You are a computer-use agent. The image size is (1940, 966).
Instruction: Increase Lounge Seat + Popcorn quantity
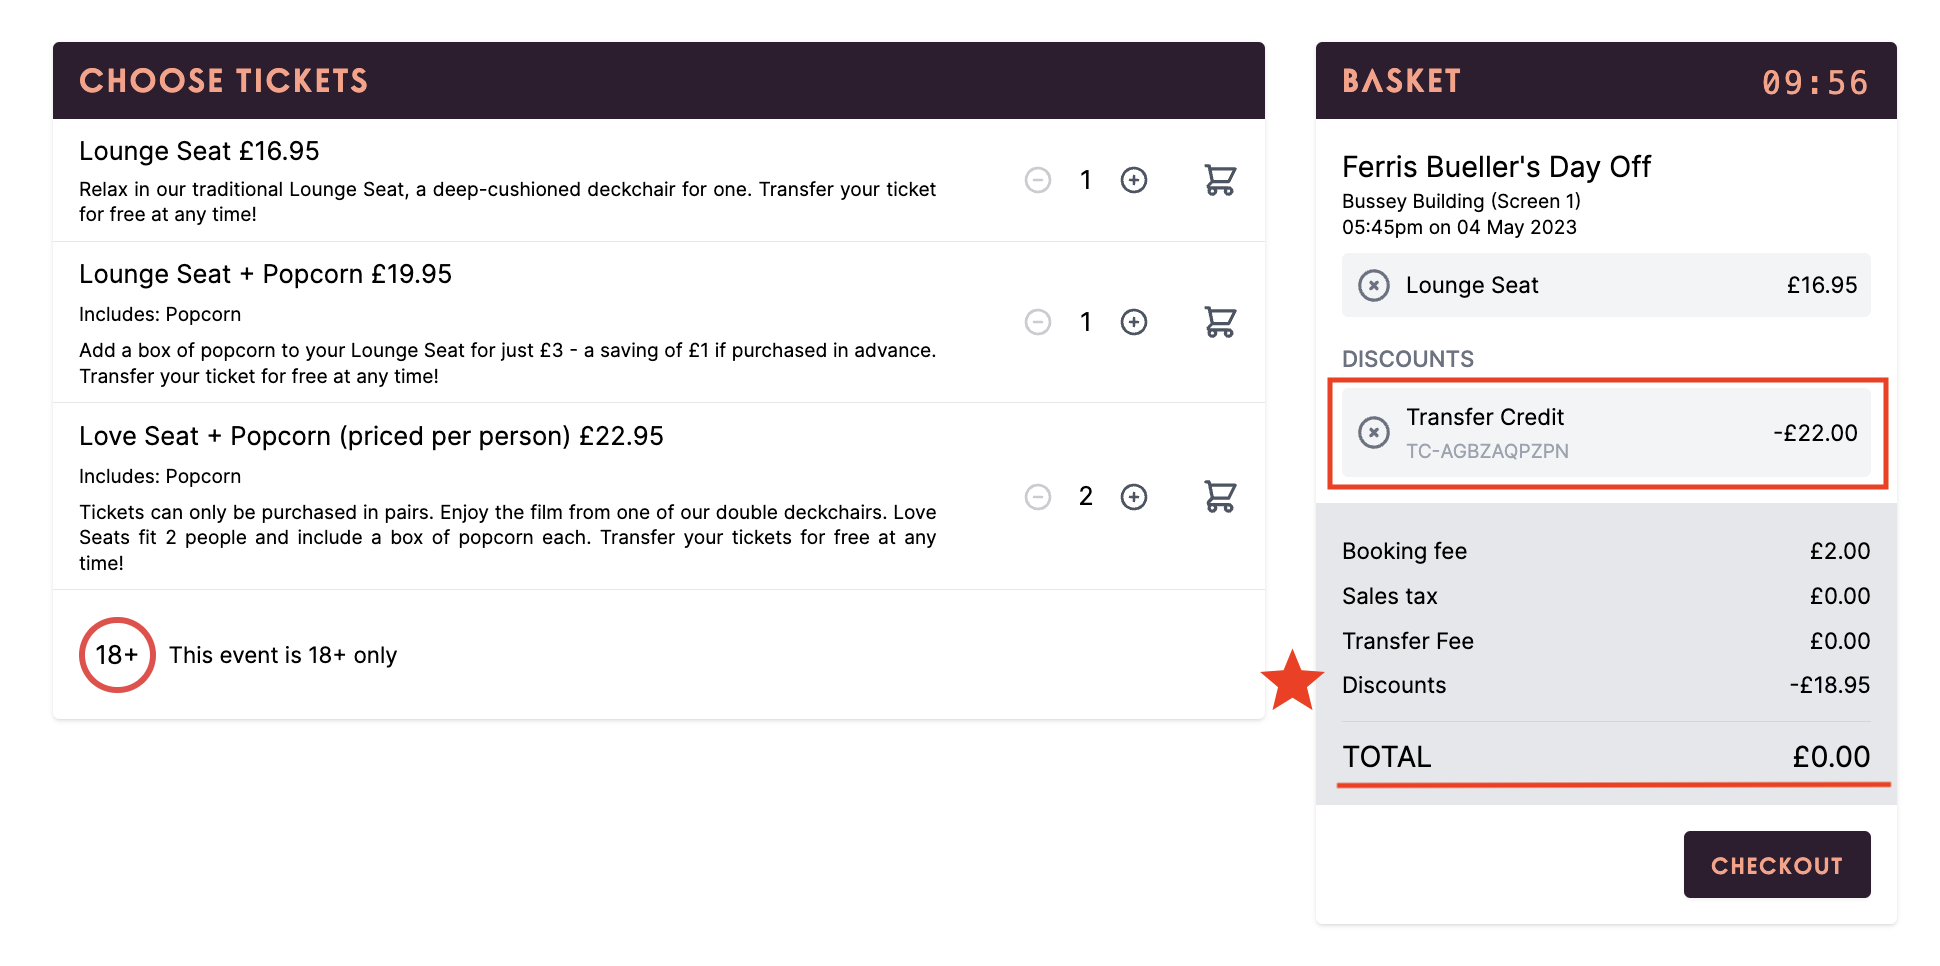pyautogui.click(x=1133, y=322)
